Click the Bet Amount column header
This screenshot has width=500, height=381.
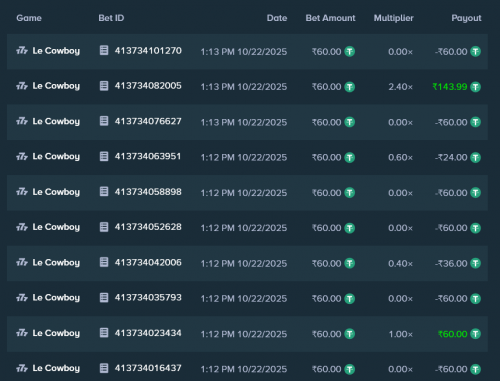point(330,18)
